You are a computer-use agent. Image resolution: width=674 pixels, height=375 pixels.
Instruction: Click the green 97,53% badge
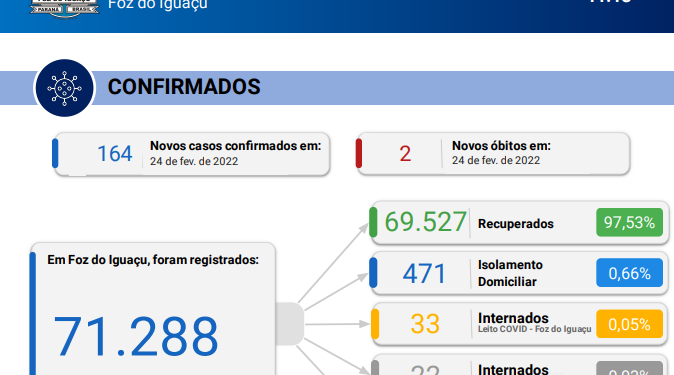point(629,223)
